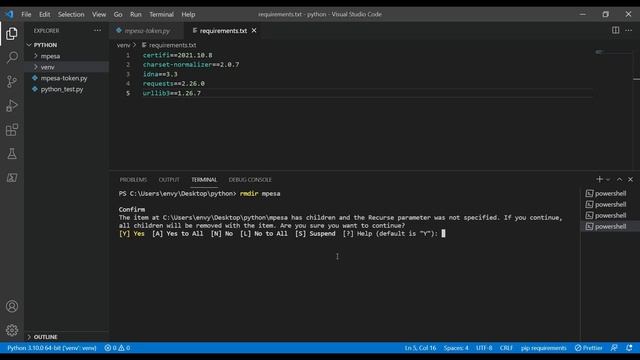The width and height of the screenshot is (640, 360).
Task: Open the Testing flask view
Action: pyautogui.click(x=12, y=154)
